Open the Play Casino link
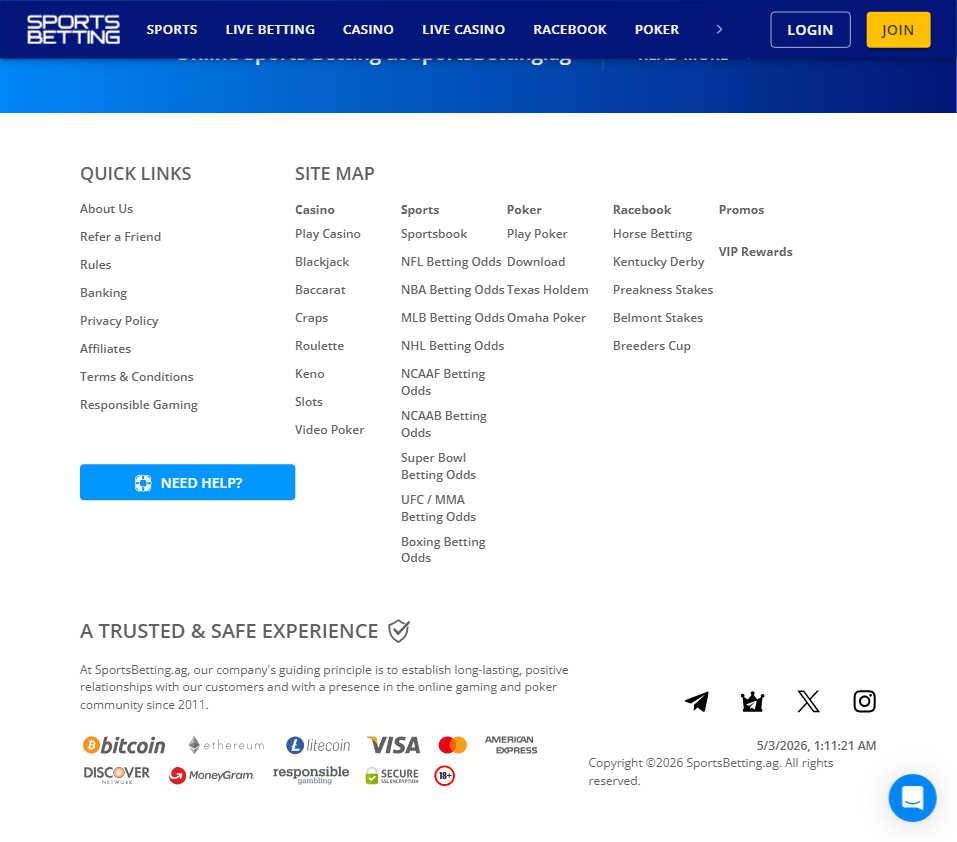The image size is (957, 842). tap(328, 234)
